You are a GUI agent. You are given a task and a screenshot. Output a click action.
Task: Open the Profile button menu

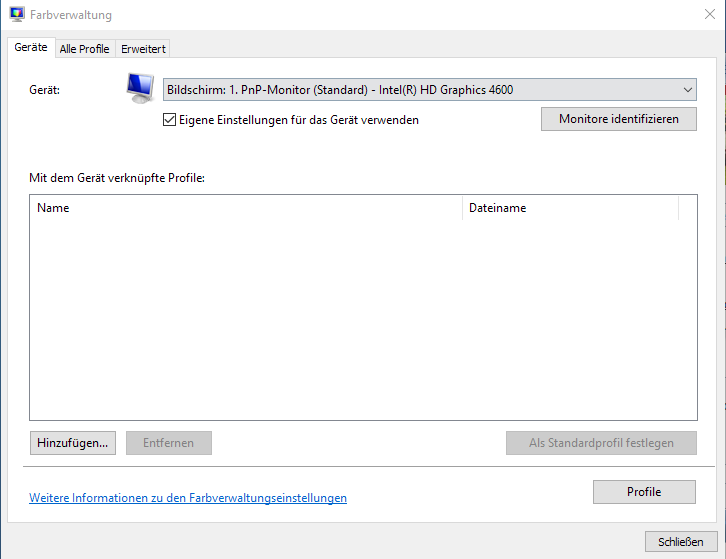(x=644, y=492)
